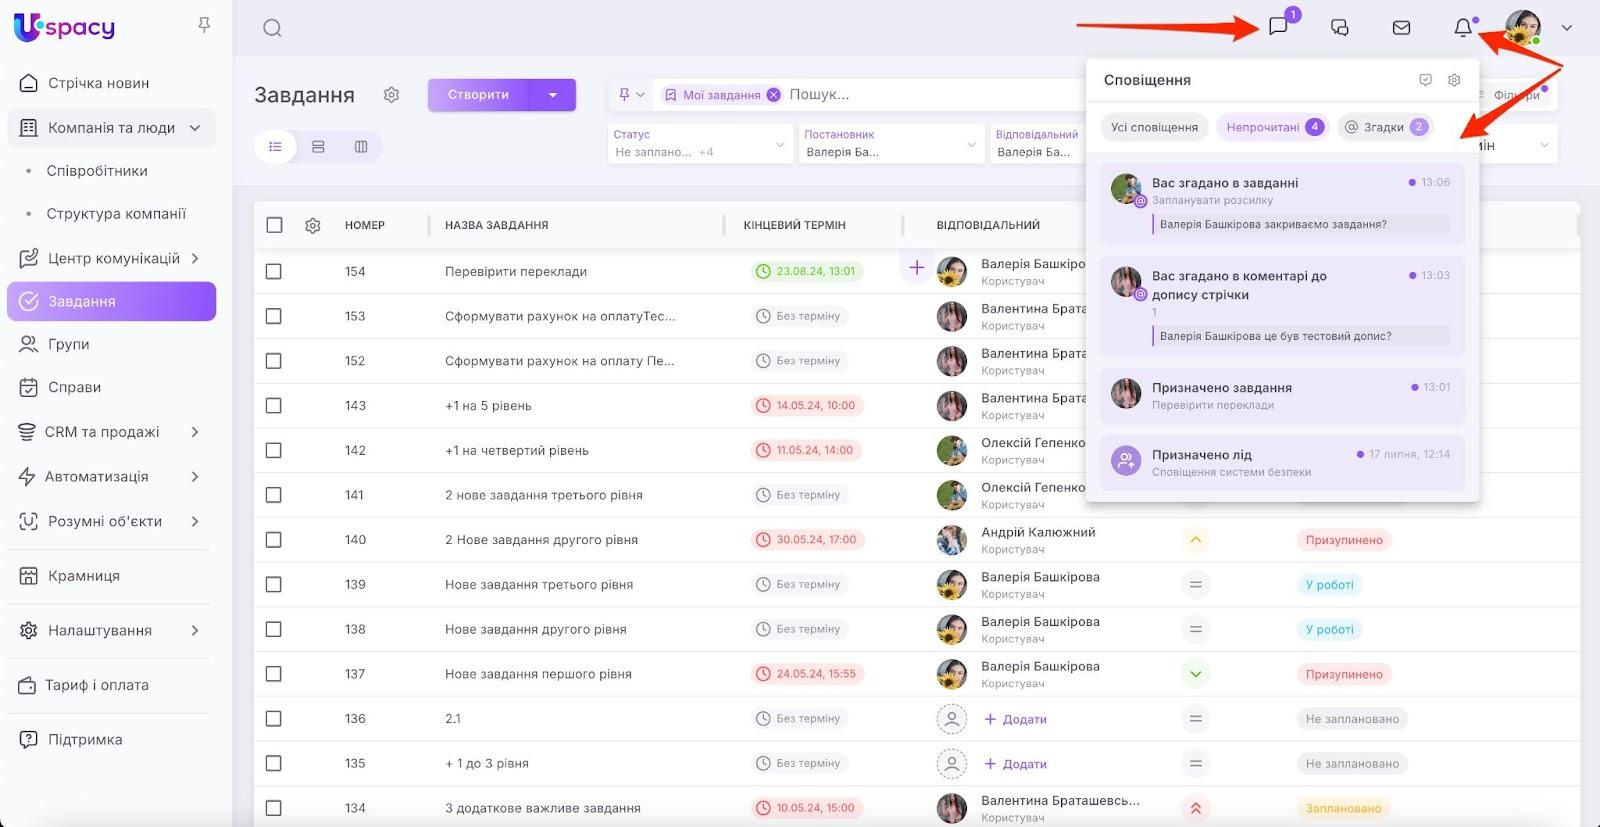Check the checkbox for task 143
The height and width of the screenshot is (827, 1600).
tap(274, 405)
